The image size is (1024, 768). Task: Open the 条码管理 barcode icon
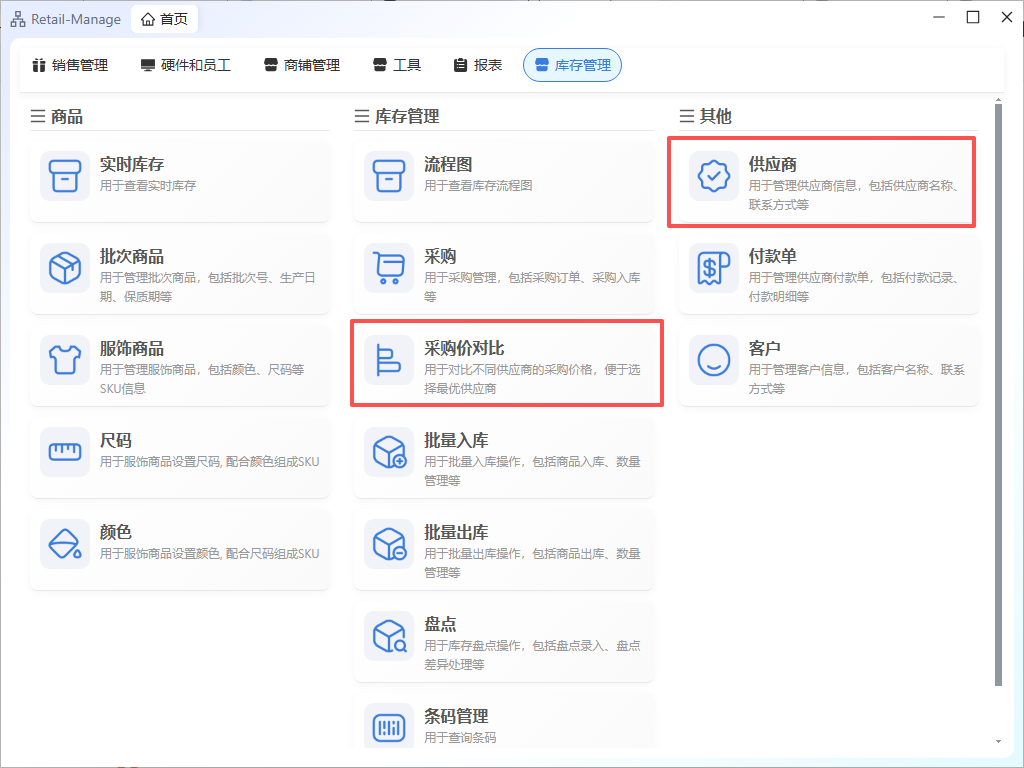pos(389,728)
